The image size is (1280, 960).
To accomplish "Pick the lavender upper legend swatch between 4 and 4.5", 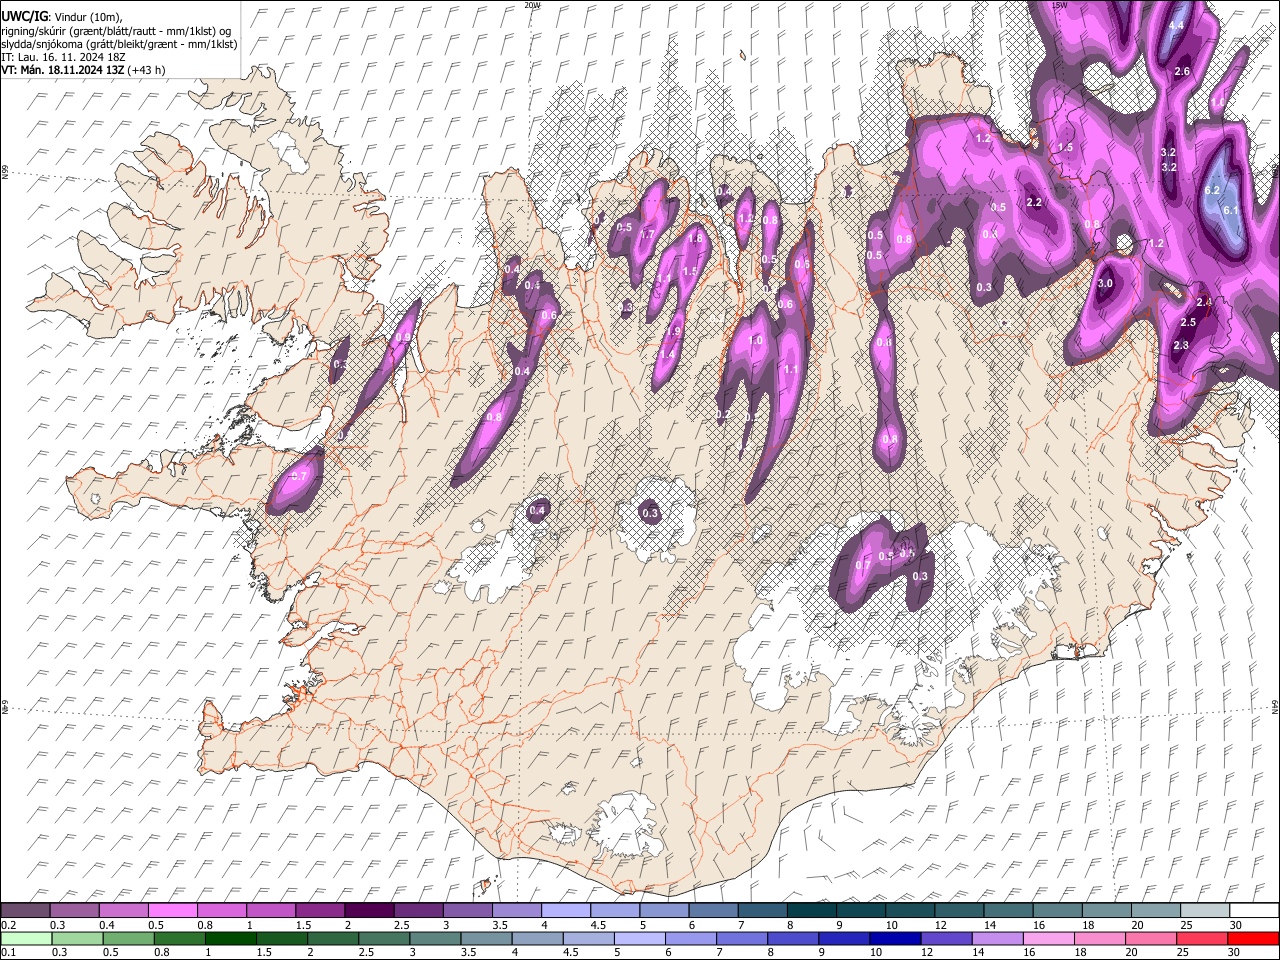I will pos(566,911).
